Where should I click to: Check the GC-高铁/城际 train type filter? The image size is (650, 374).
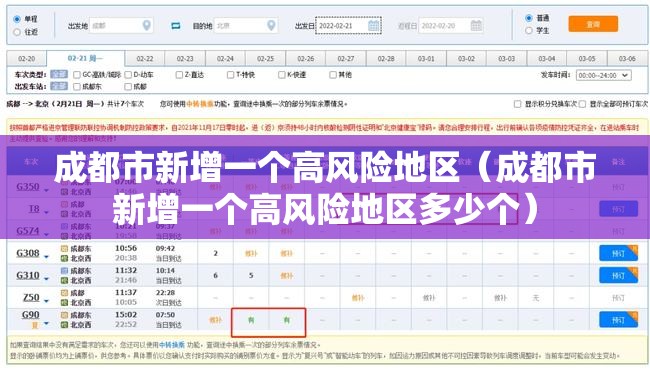(77, 75)
